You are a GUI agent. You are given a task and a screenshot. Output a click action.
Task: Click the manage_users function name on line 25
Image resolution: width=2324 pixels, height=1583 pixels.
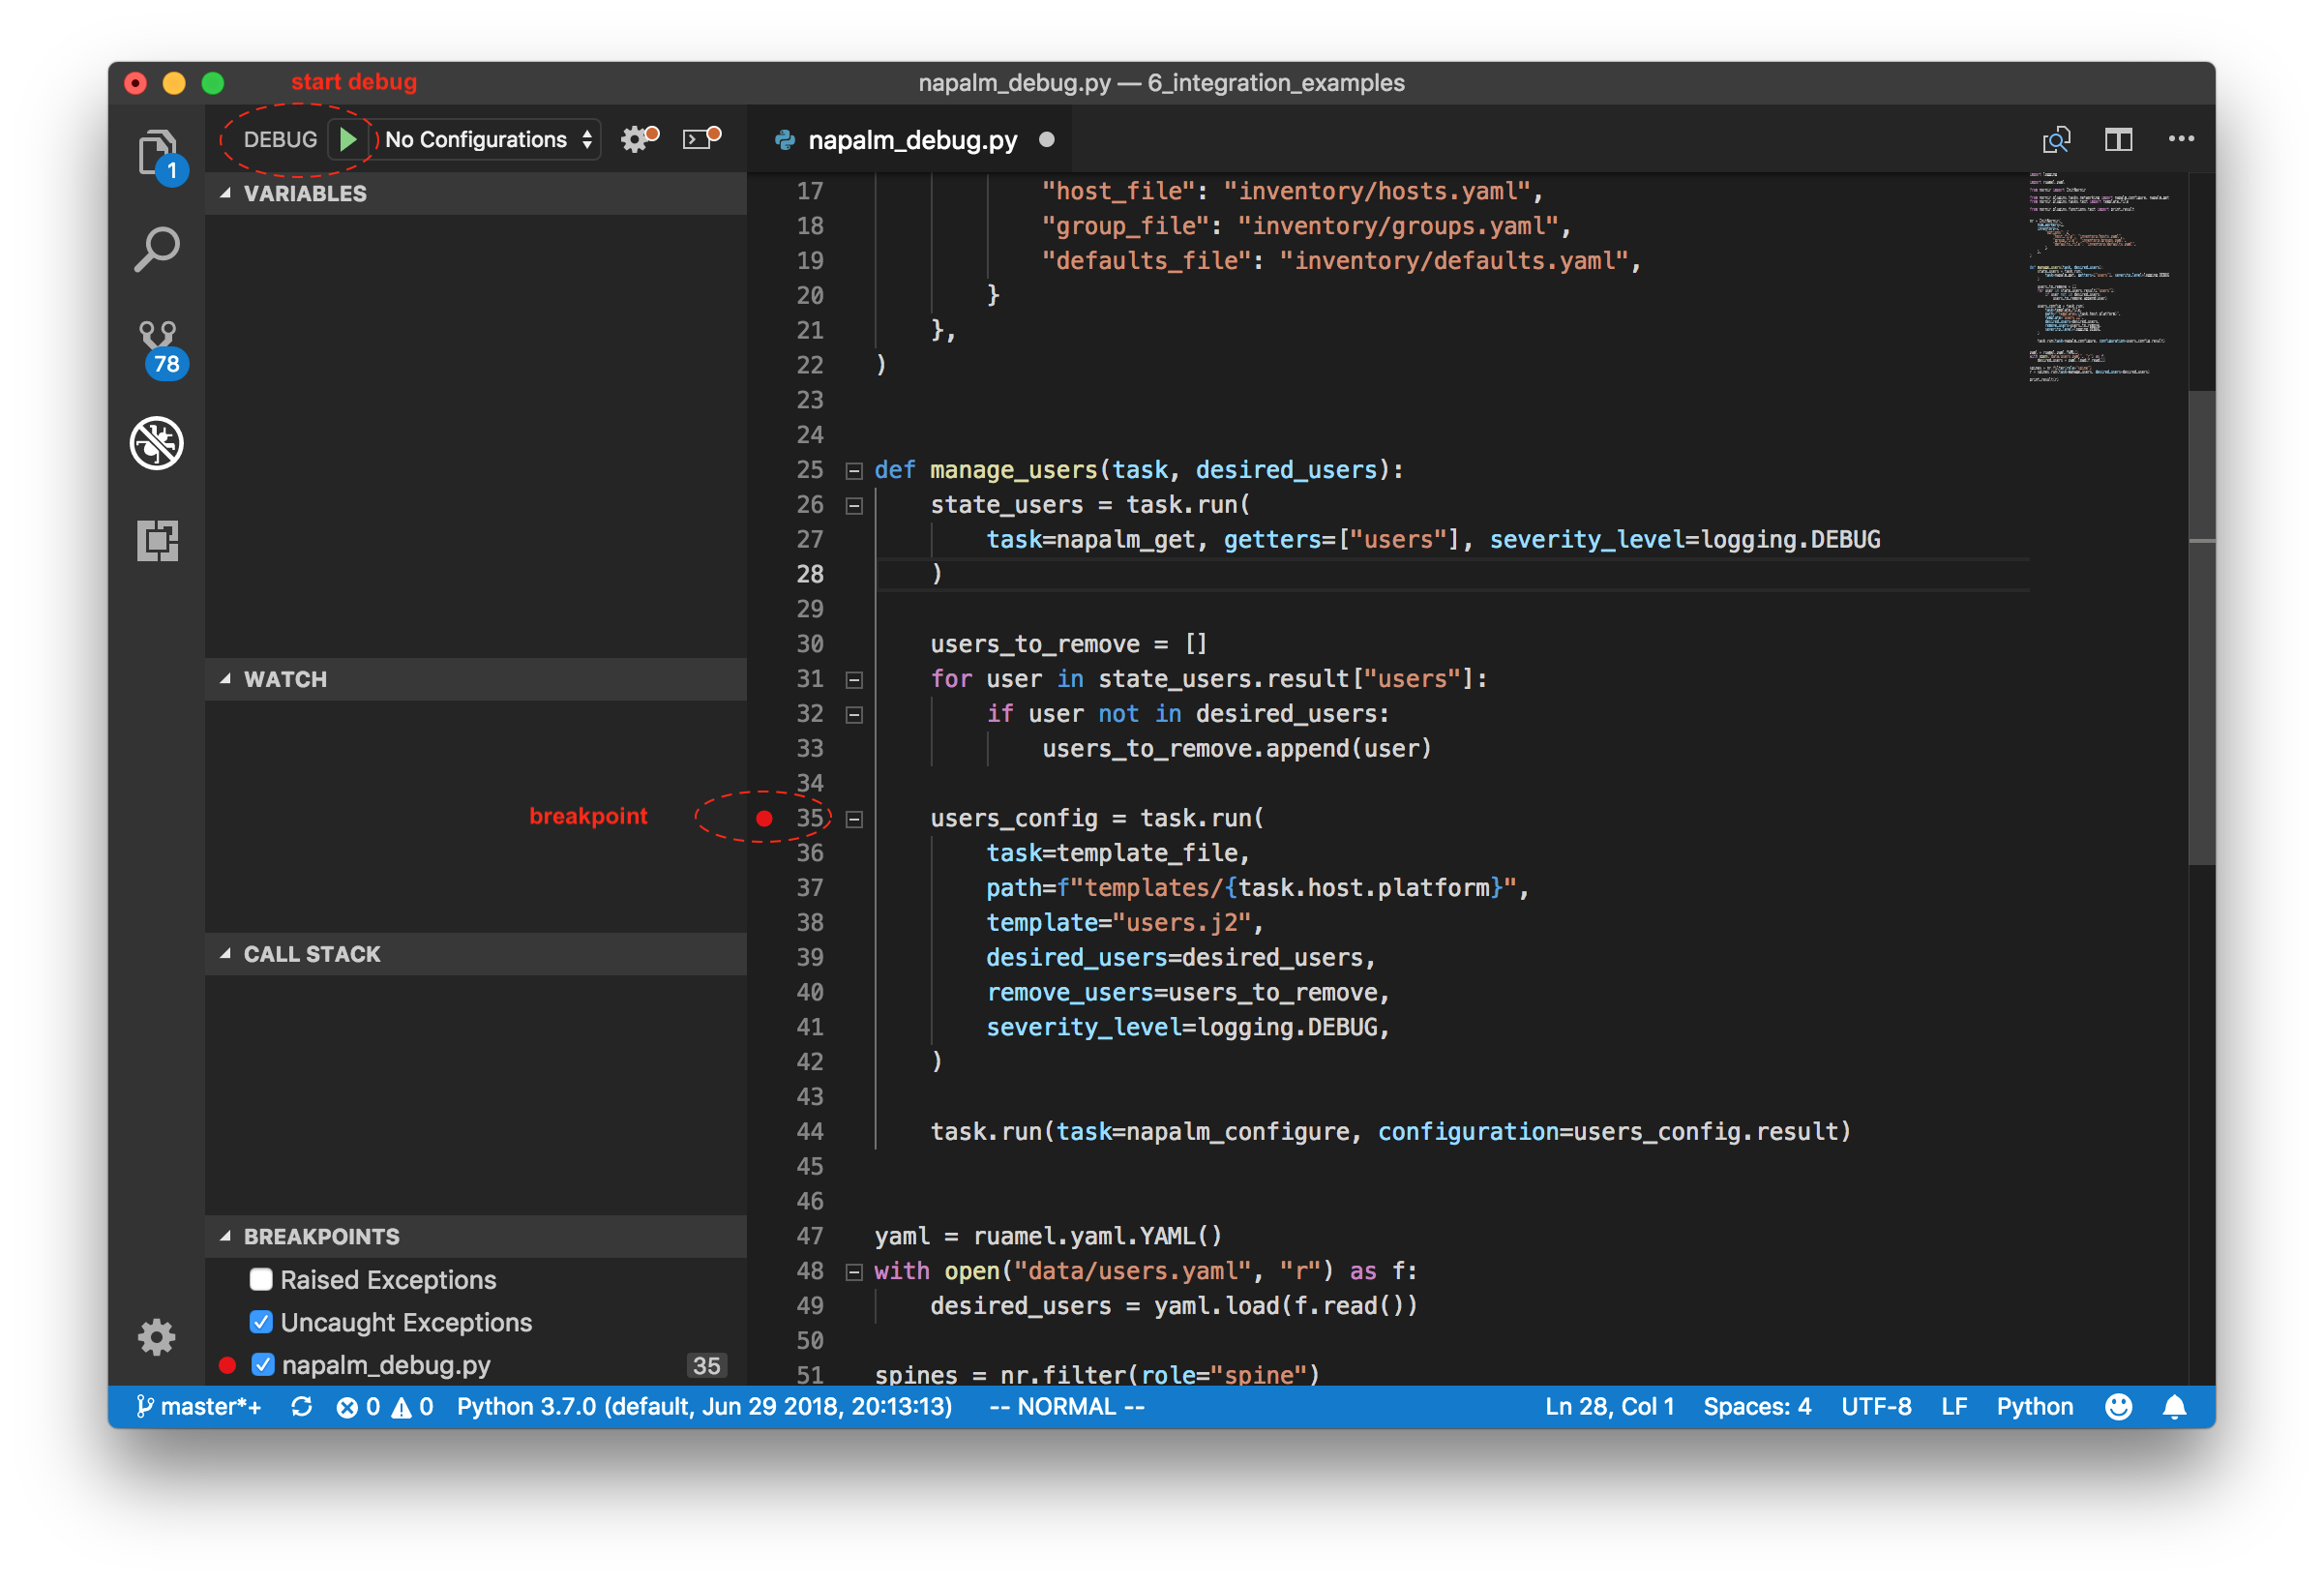[x=1014, y=470]
